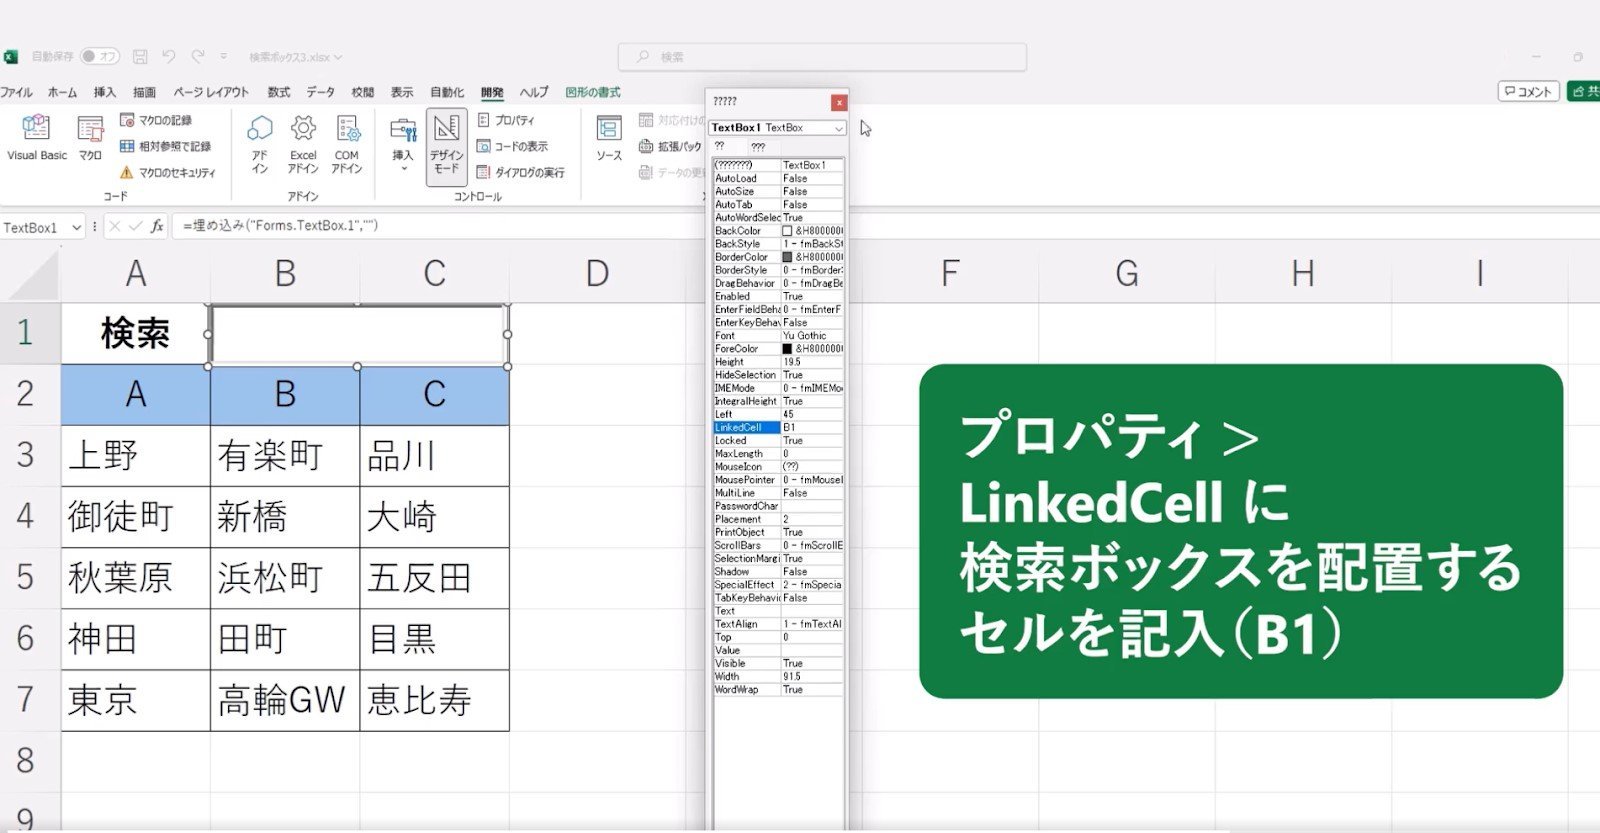Click the embedded text box on the sheet

pyautogui.click(x=359, y=335)
